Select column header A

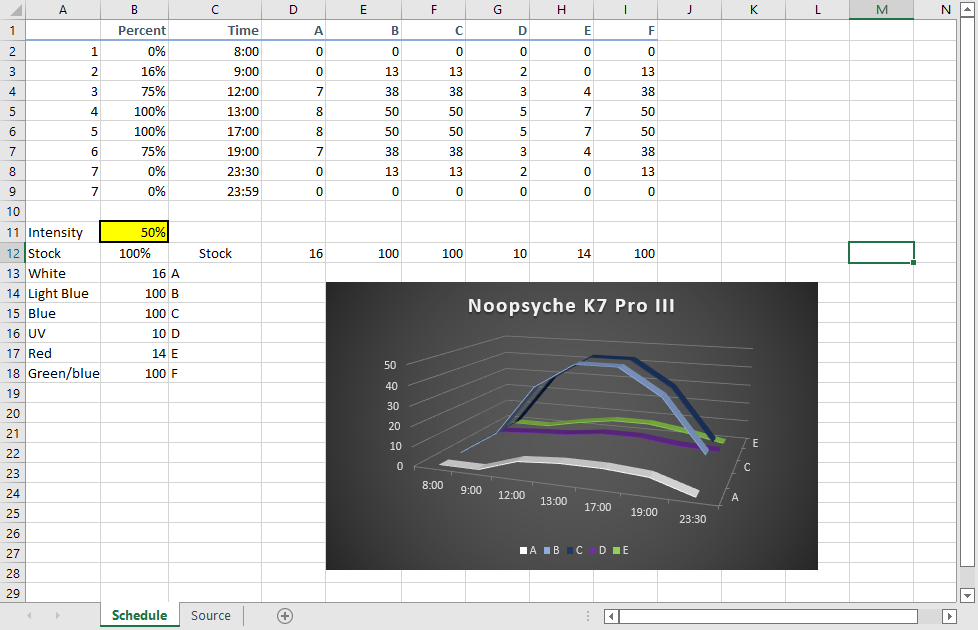tap(63, 9)
